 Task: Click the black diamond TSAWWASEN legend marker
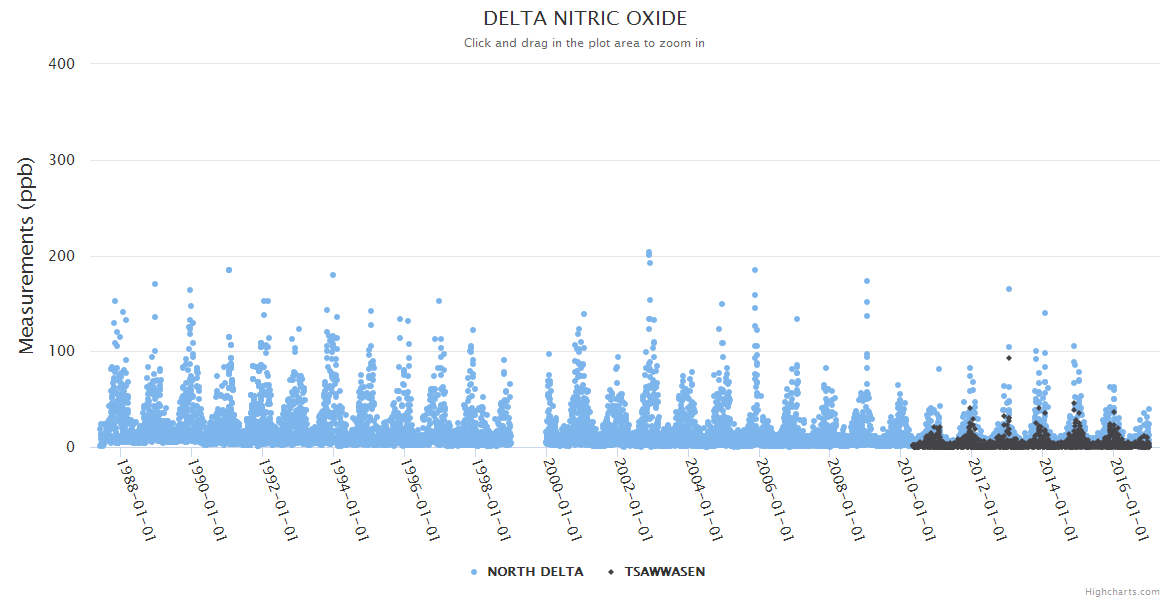611,572
